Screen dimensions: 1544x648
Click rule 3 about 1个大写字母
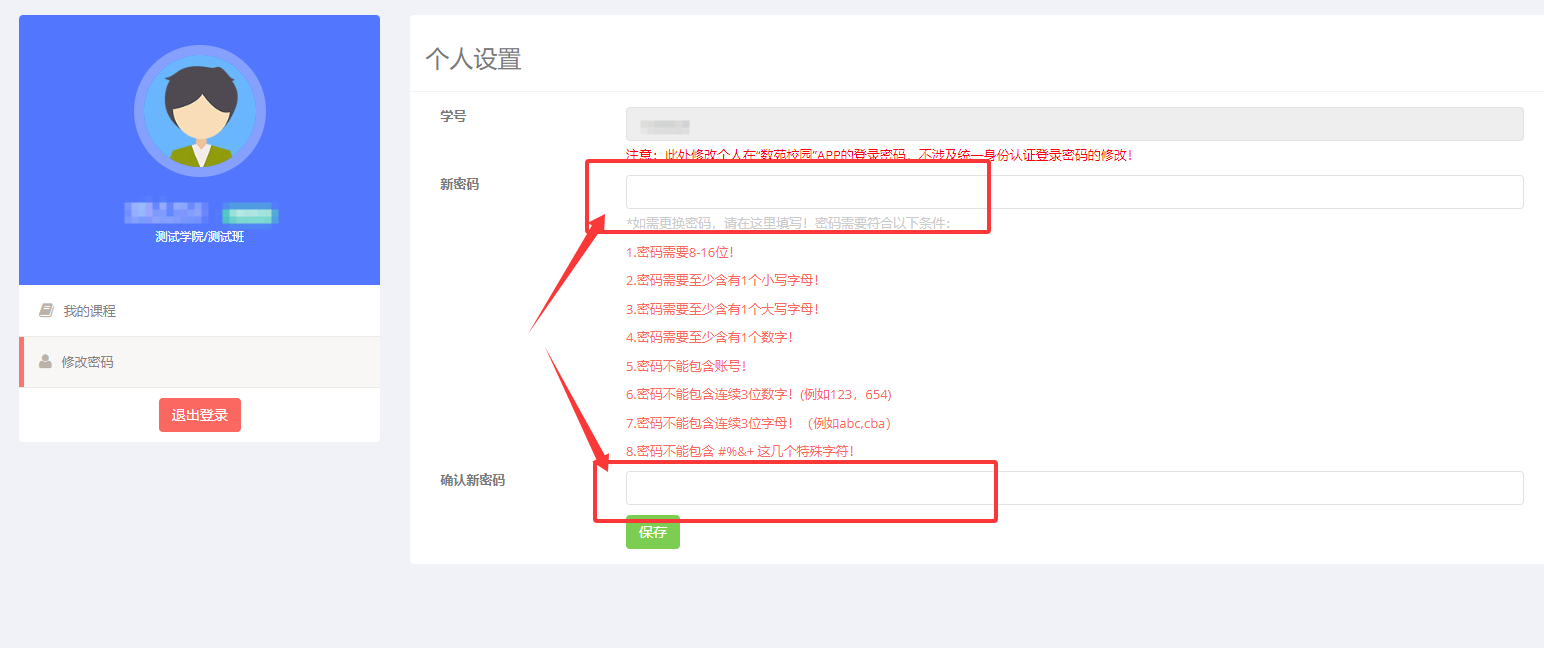coord(723,309)
